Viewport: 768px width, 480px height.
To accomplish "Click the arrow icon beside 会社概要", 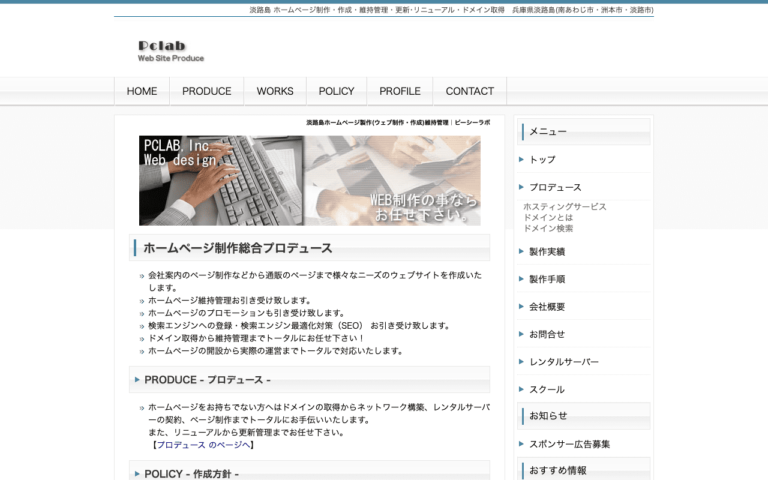I will [x=521, y=307].
